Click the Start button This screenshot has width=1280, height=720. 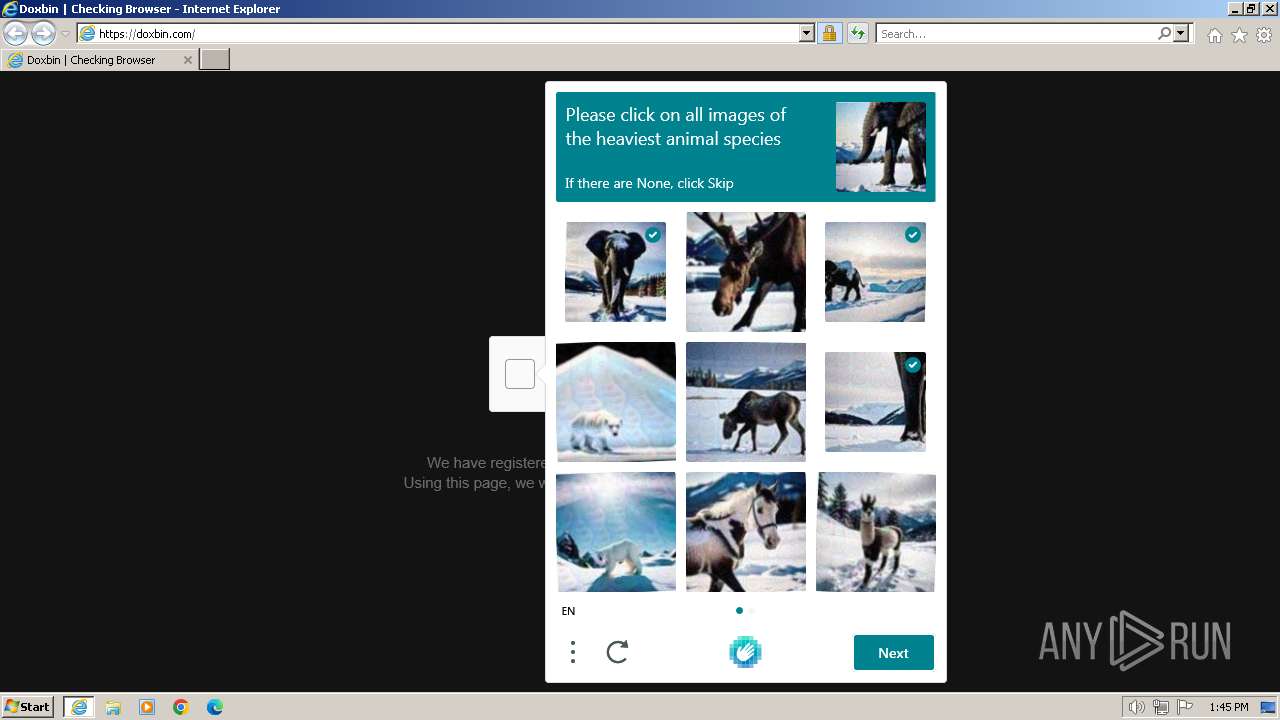tap(28, 707)
